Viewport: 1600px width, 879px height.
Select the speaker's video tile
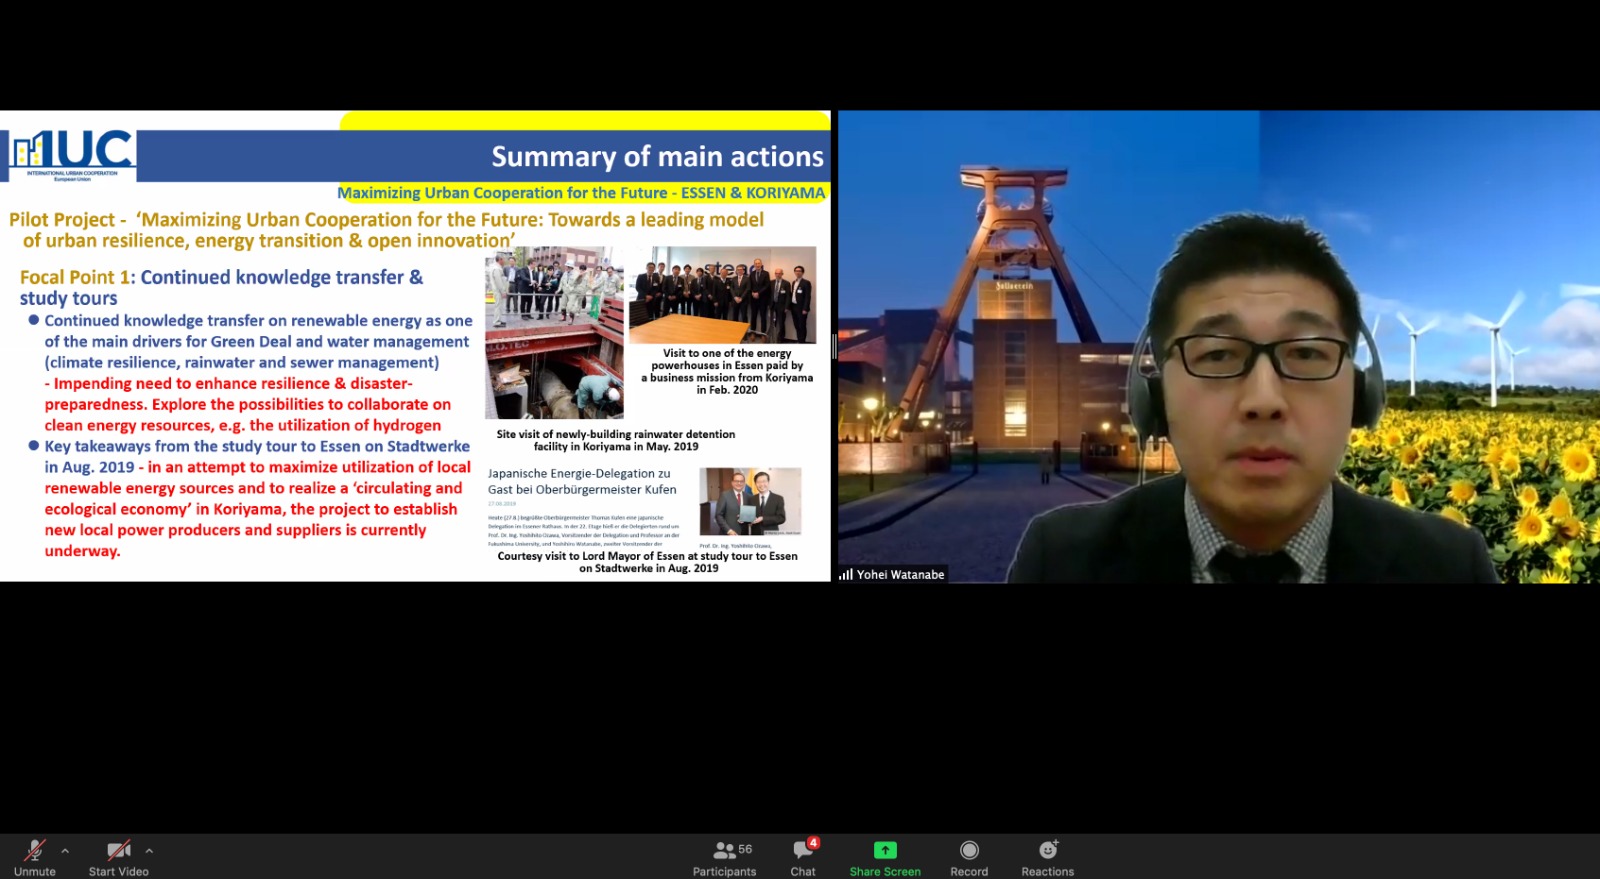click(x=1218, y=346)
